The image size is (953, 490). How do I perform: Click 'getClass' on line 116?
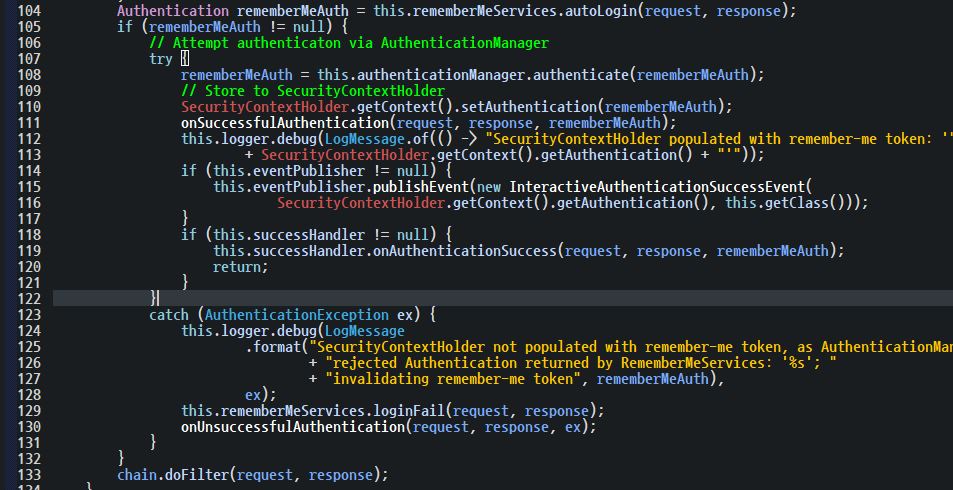796,203
